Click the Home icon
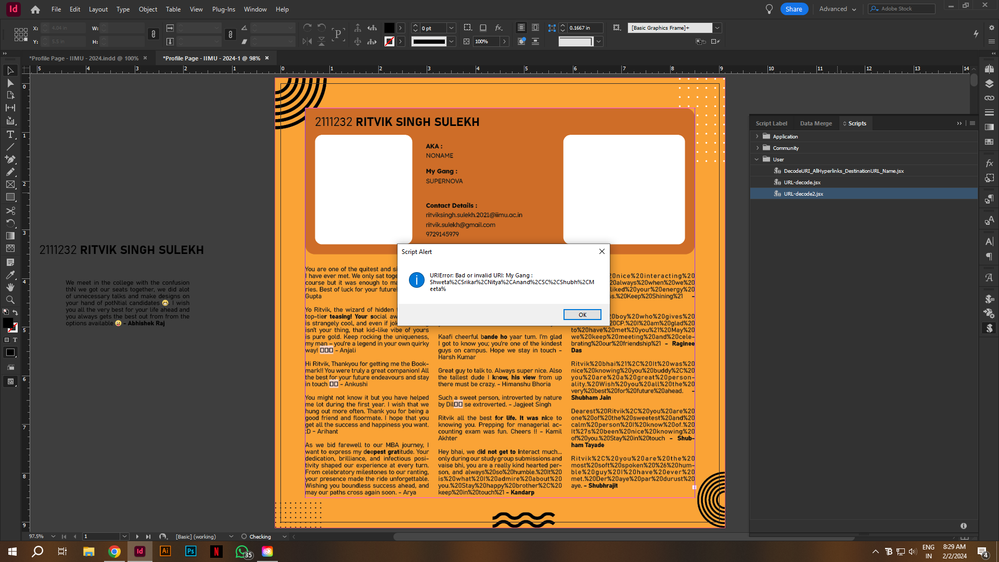Image resolution: width=999 pixels, height=562 pixels. click(x=35, y=10)
